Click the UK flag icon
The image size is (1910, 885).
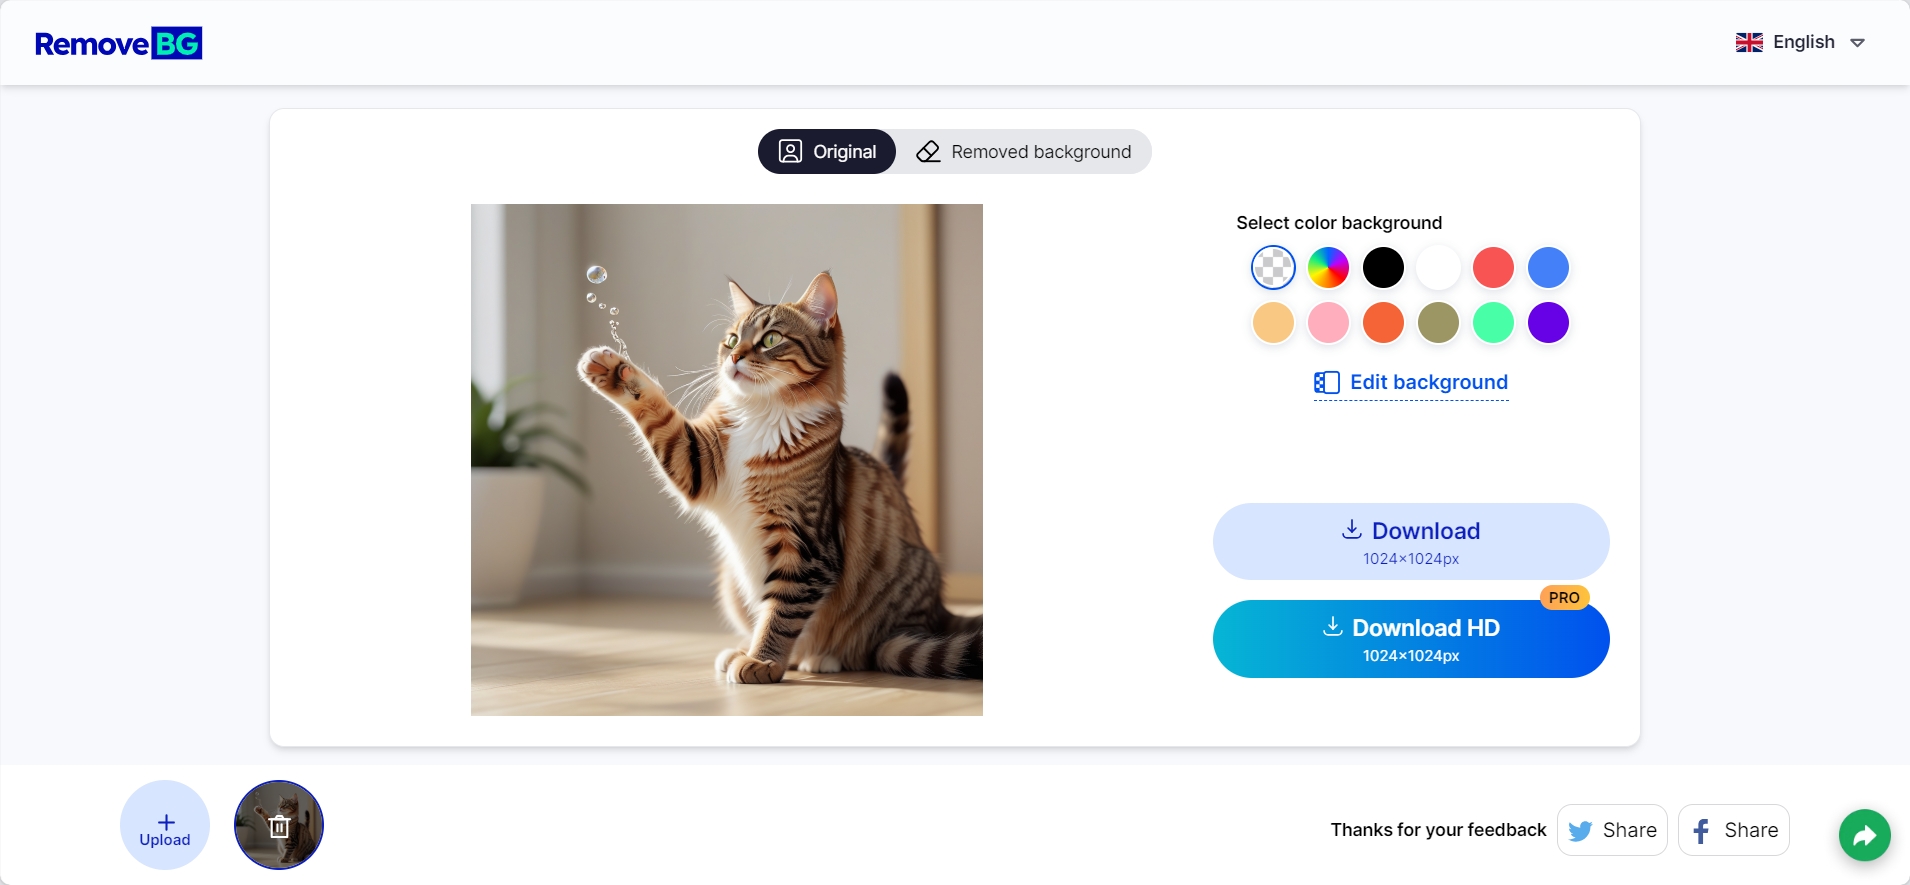1749,42
